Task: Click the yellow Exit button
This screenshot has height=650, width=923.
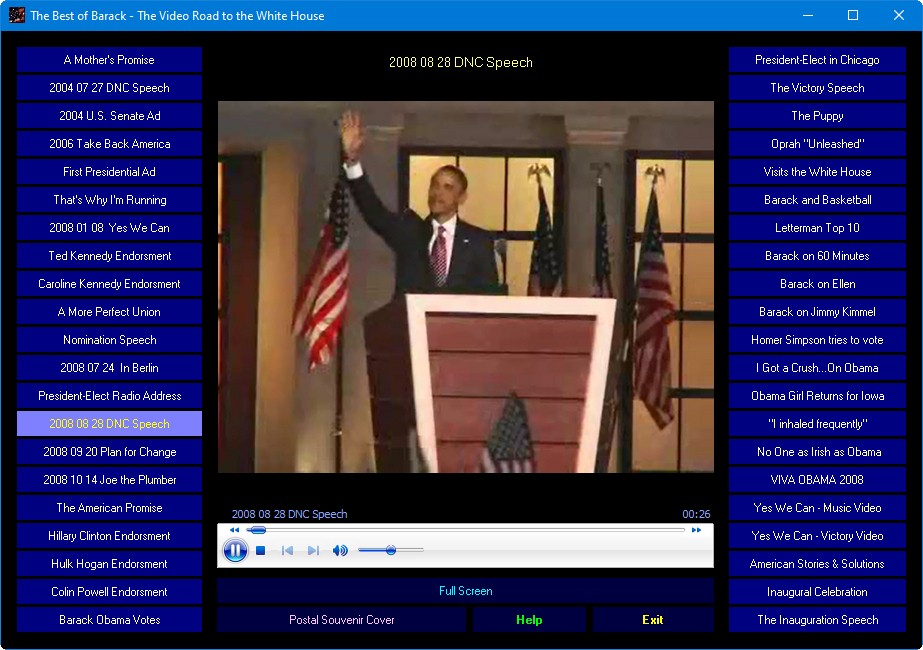Action: pyautogui.click(x=652, y=619)
